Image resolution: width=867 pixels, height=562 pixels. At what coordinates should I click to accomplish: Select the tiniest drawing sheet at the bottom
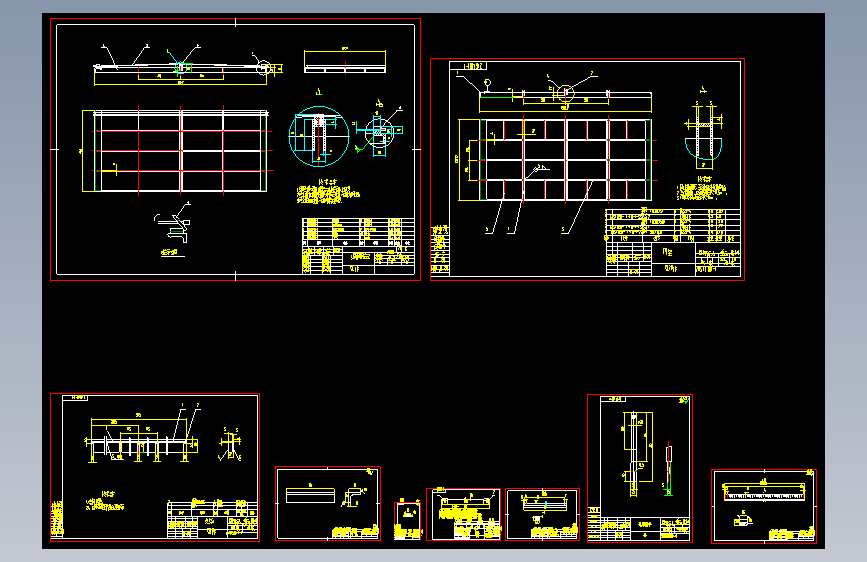click(408, 521)
